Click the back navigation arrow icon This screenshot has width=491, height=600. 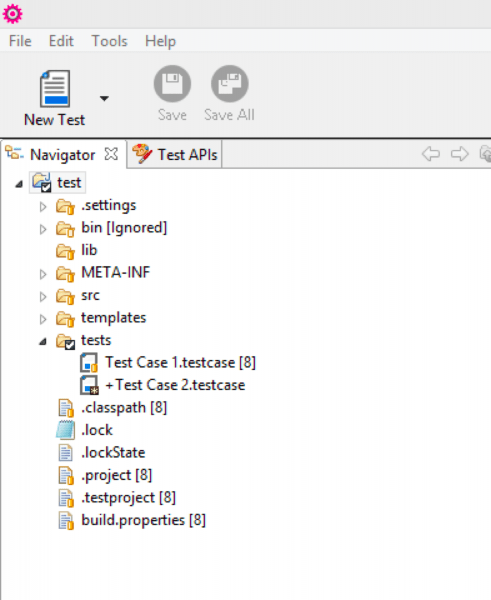[431, 154]
